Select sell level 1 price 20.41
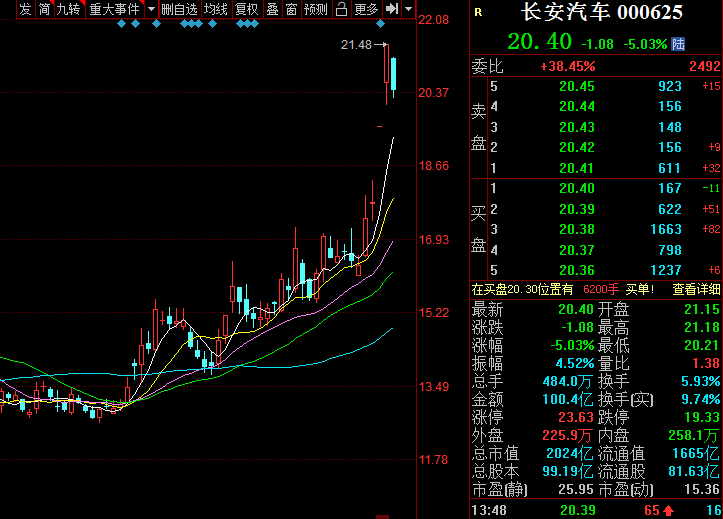This screenshot has height=519, width=723. point(577,168)
